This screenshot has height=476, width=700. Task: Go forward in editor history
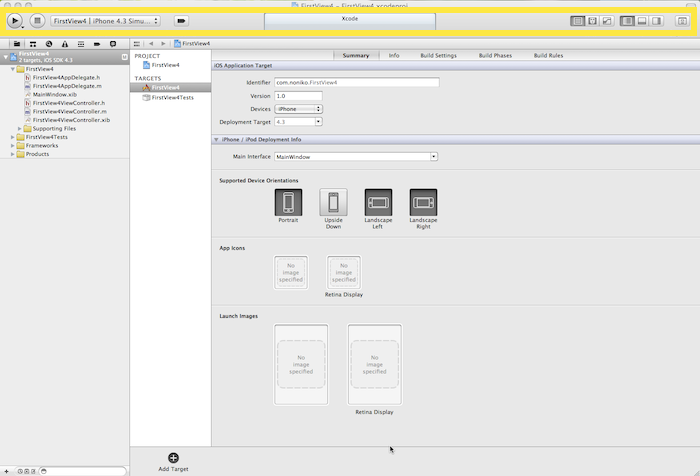tap(163, 44)
